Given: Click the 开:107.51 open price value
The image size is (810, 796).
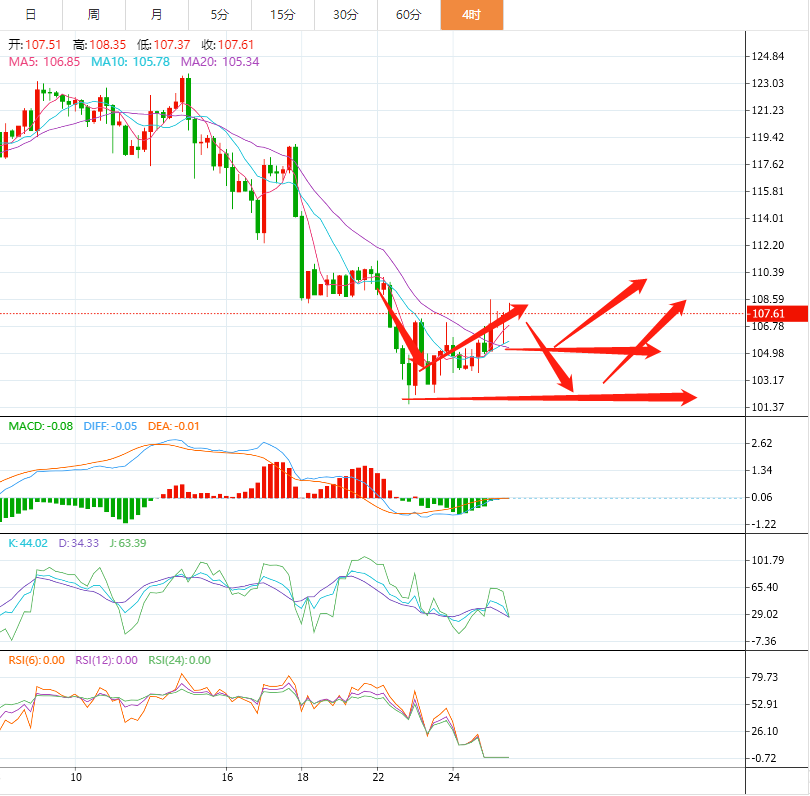Looking at the screenshot, I should tap(35, 45).
